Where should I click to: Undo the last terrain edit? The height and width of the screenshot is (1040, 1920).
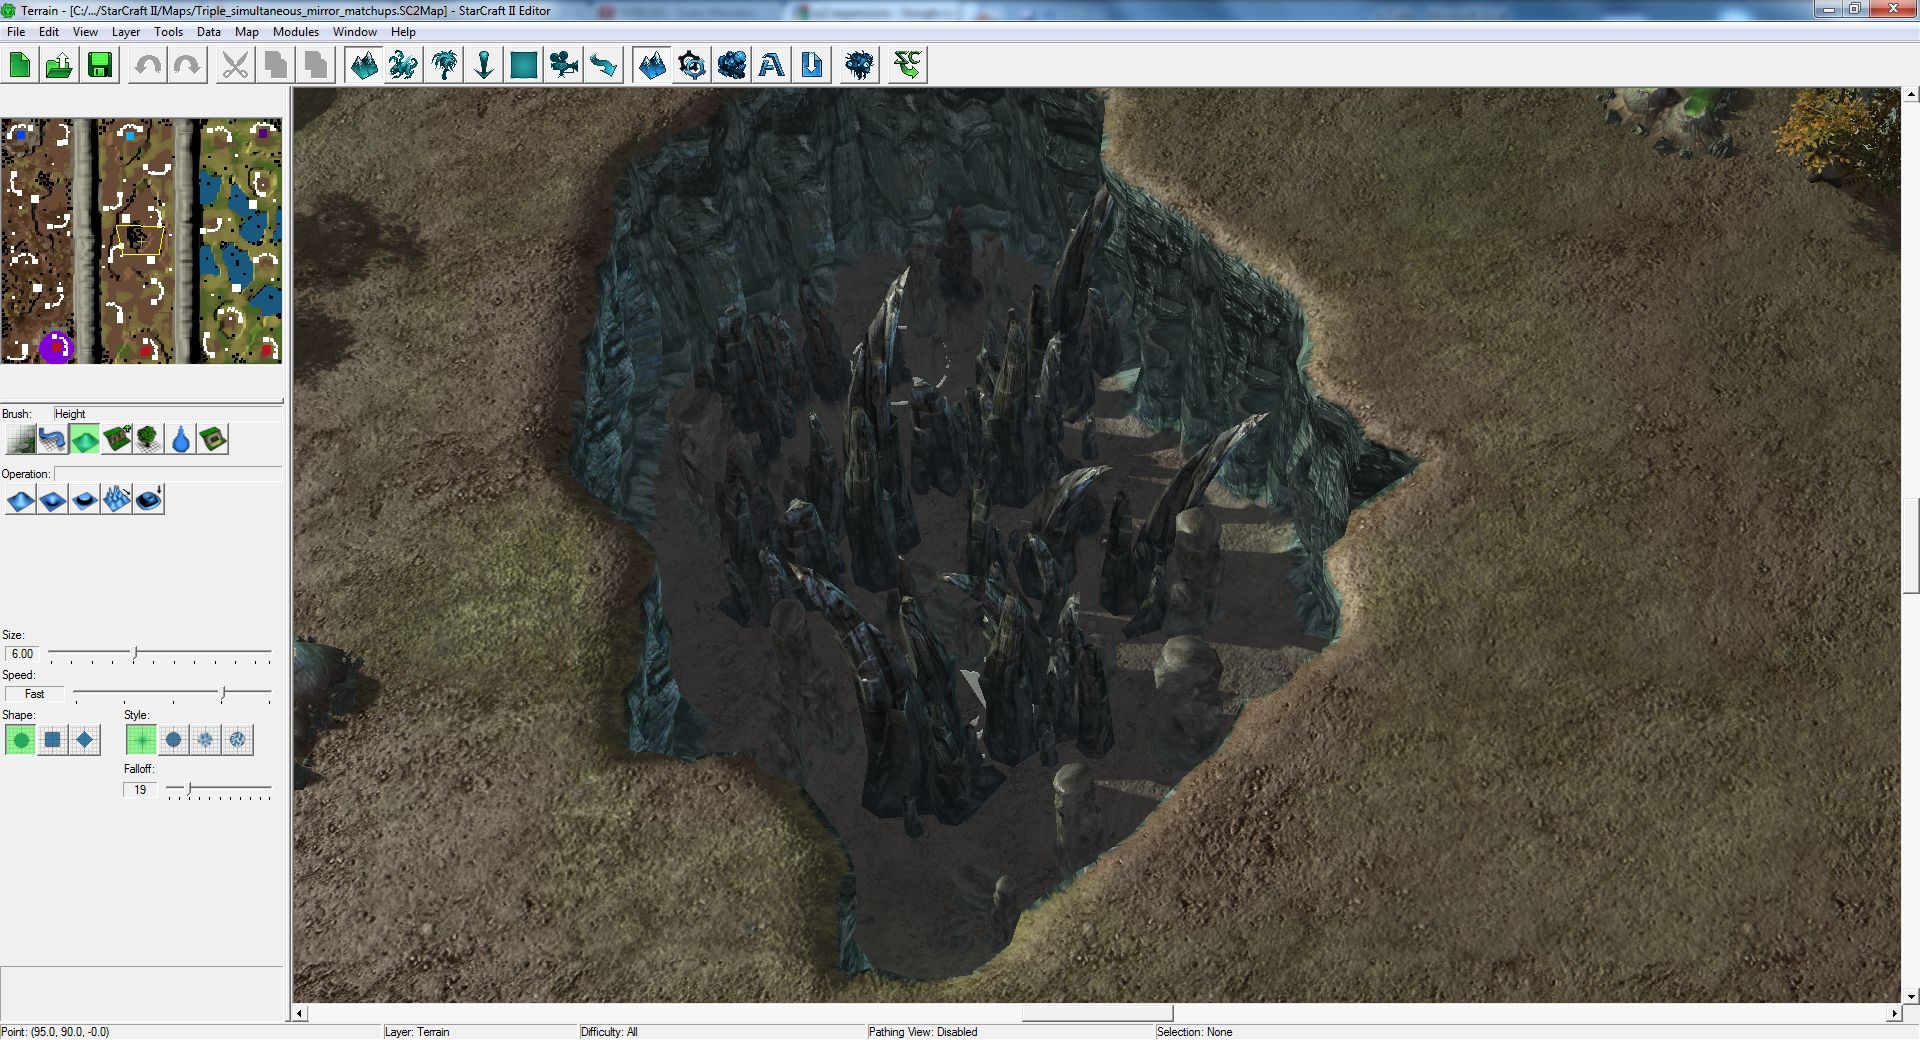tap(148, 66)
